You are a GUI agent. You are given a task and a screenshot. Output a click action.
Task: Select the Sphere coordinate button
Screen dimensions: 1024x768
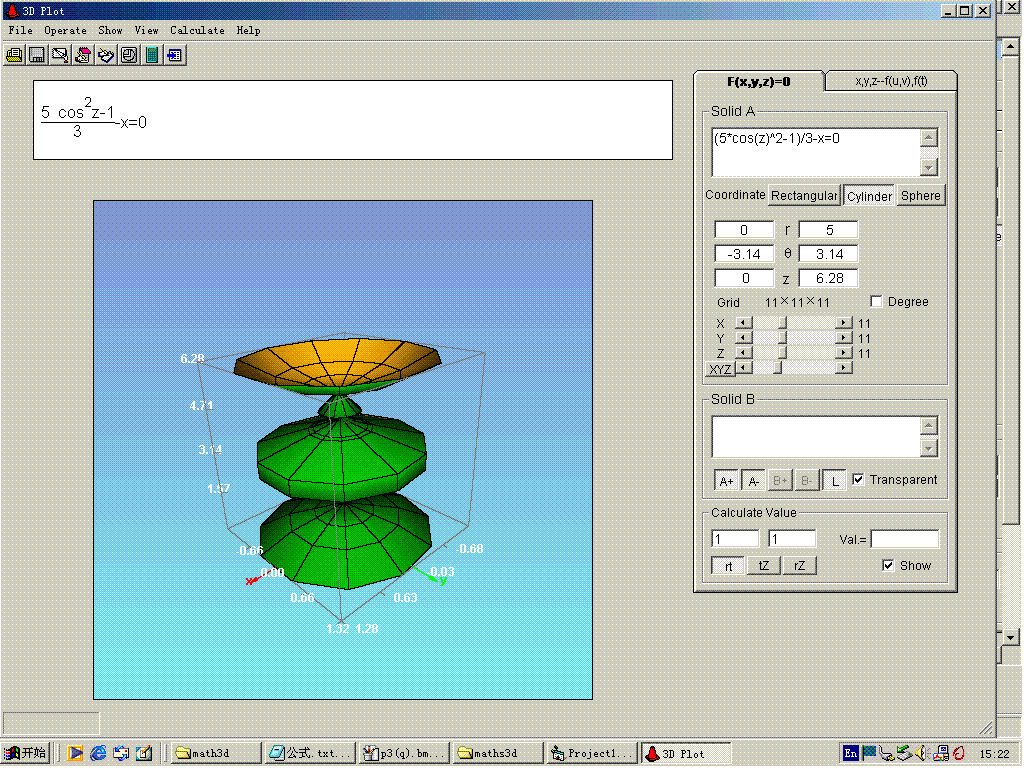(x=920, y=196)
